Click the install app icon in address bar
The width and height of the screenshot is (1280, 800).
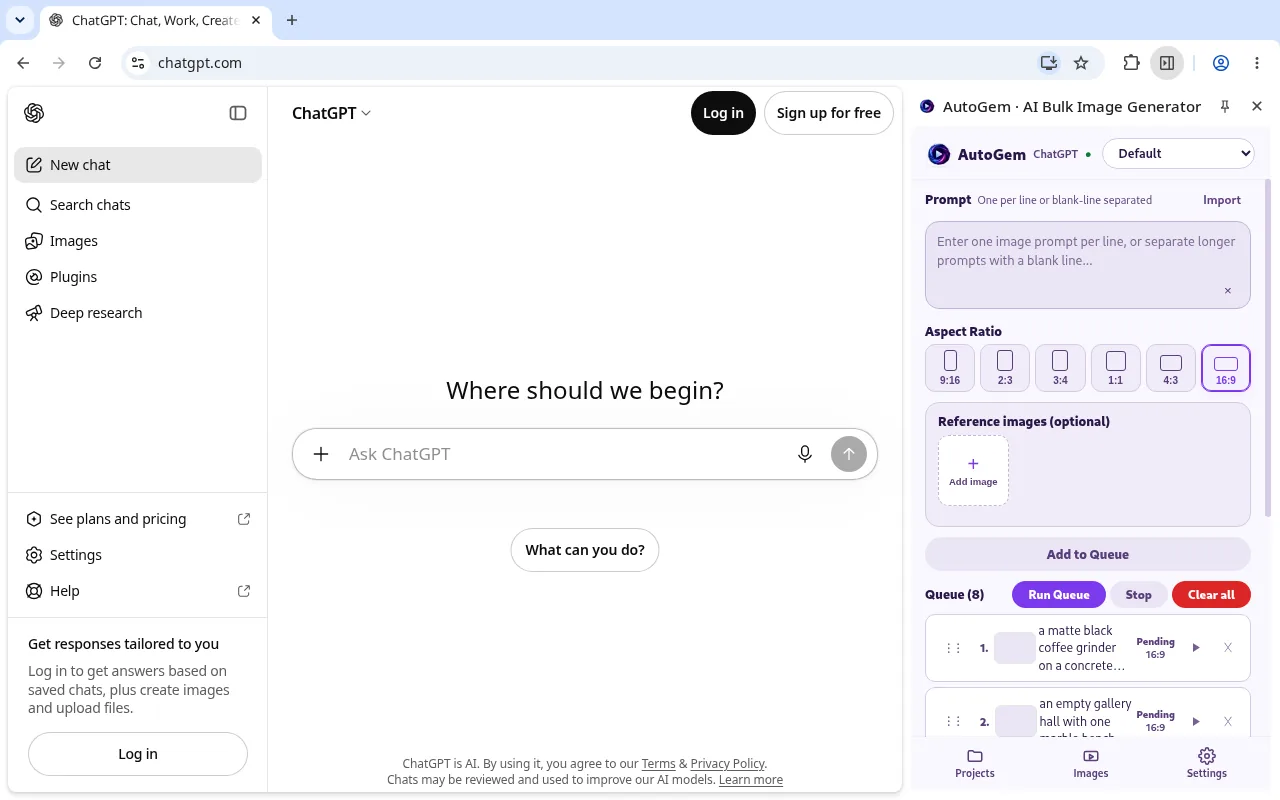1048,63
